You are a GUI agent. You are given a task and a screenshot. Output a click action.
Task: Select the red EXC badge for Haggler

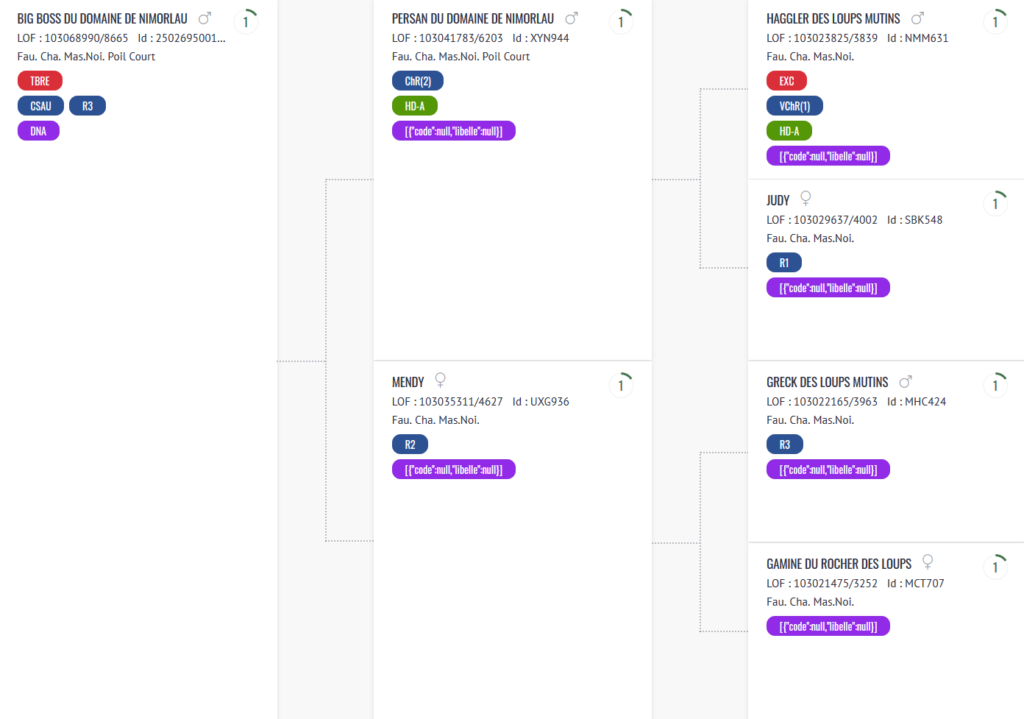click(x=787, y=81)
